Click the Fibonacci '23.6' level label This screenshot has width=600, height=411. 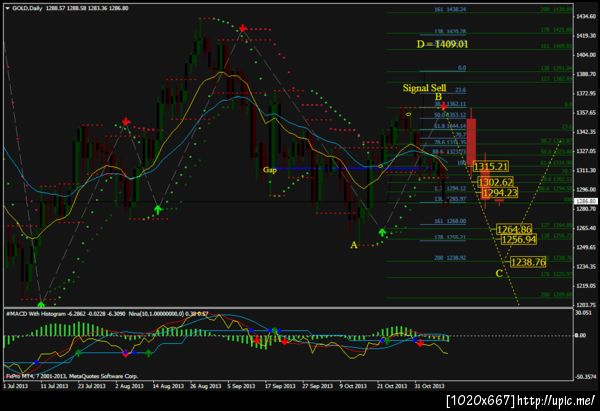click(461, 90)
